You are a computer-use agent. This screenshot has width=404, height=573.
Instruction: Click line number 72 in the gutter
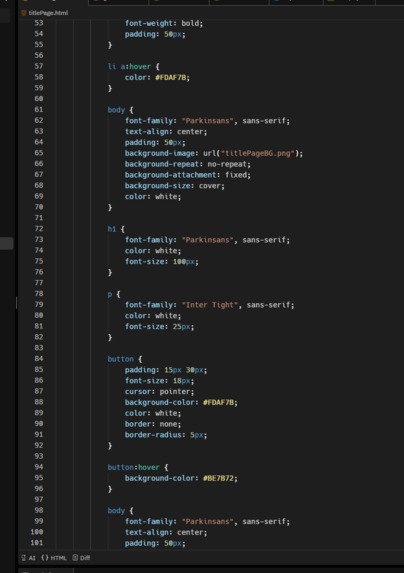39,229
